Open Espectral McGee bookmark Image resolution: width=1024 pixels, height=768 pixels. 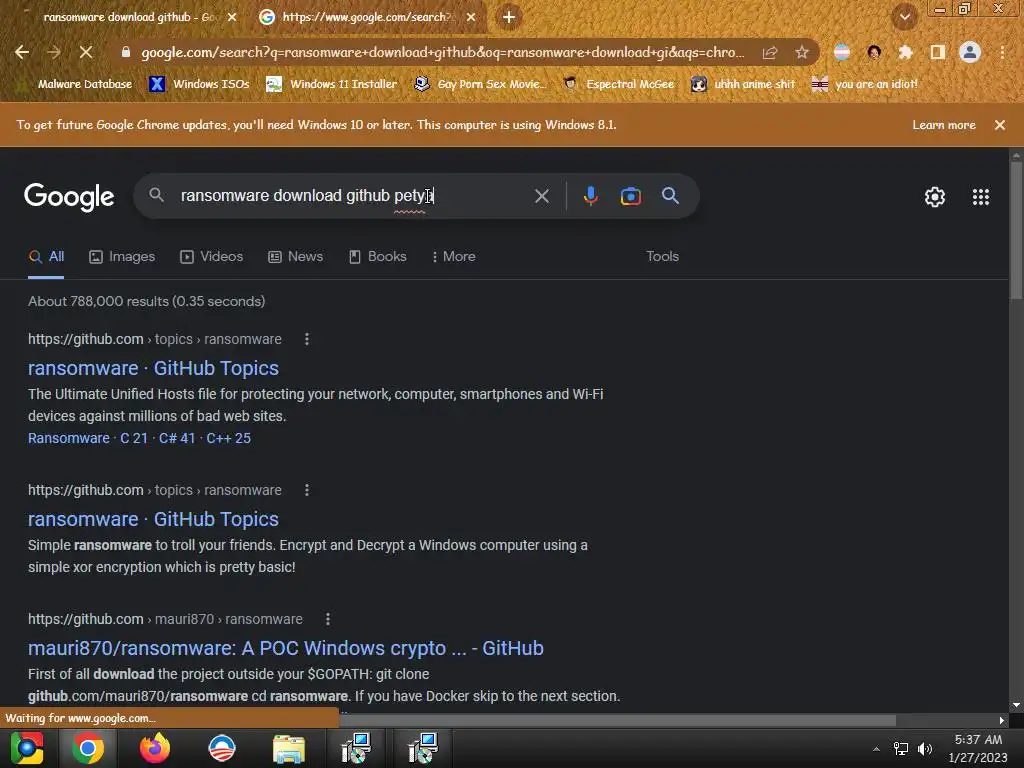click(618, 84)
